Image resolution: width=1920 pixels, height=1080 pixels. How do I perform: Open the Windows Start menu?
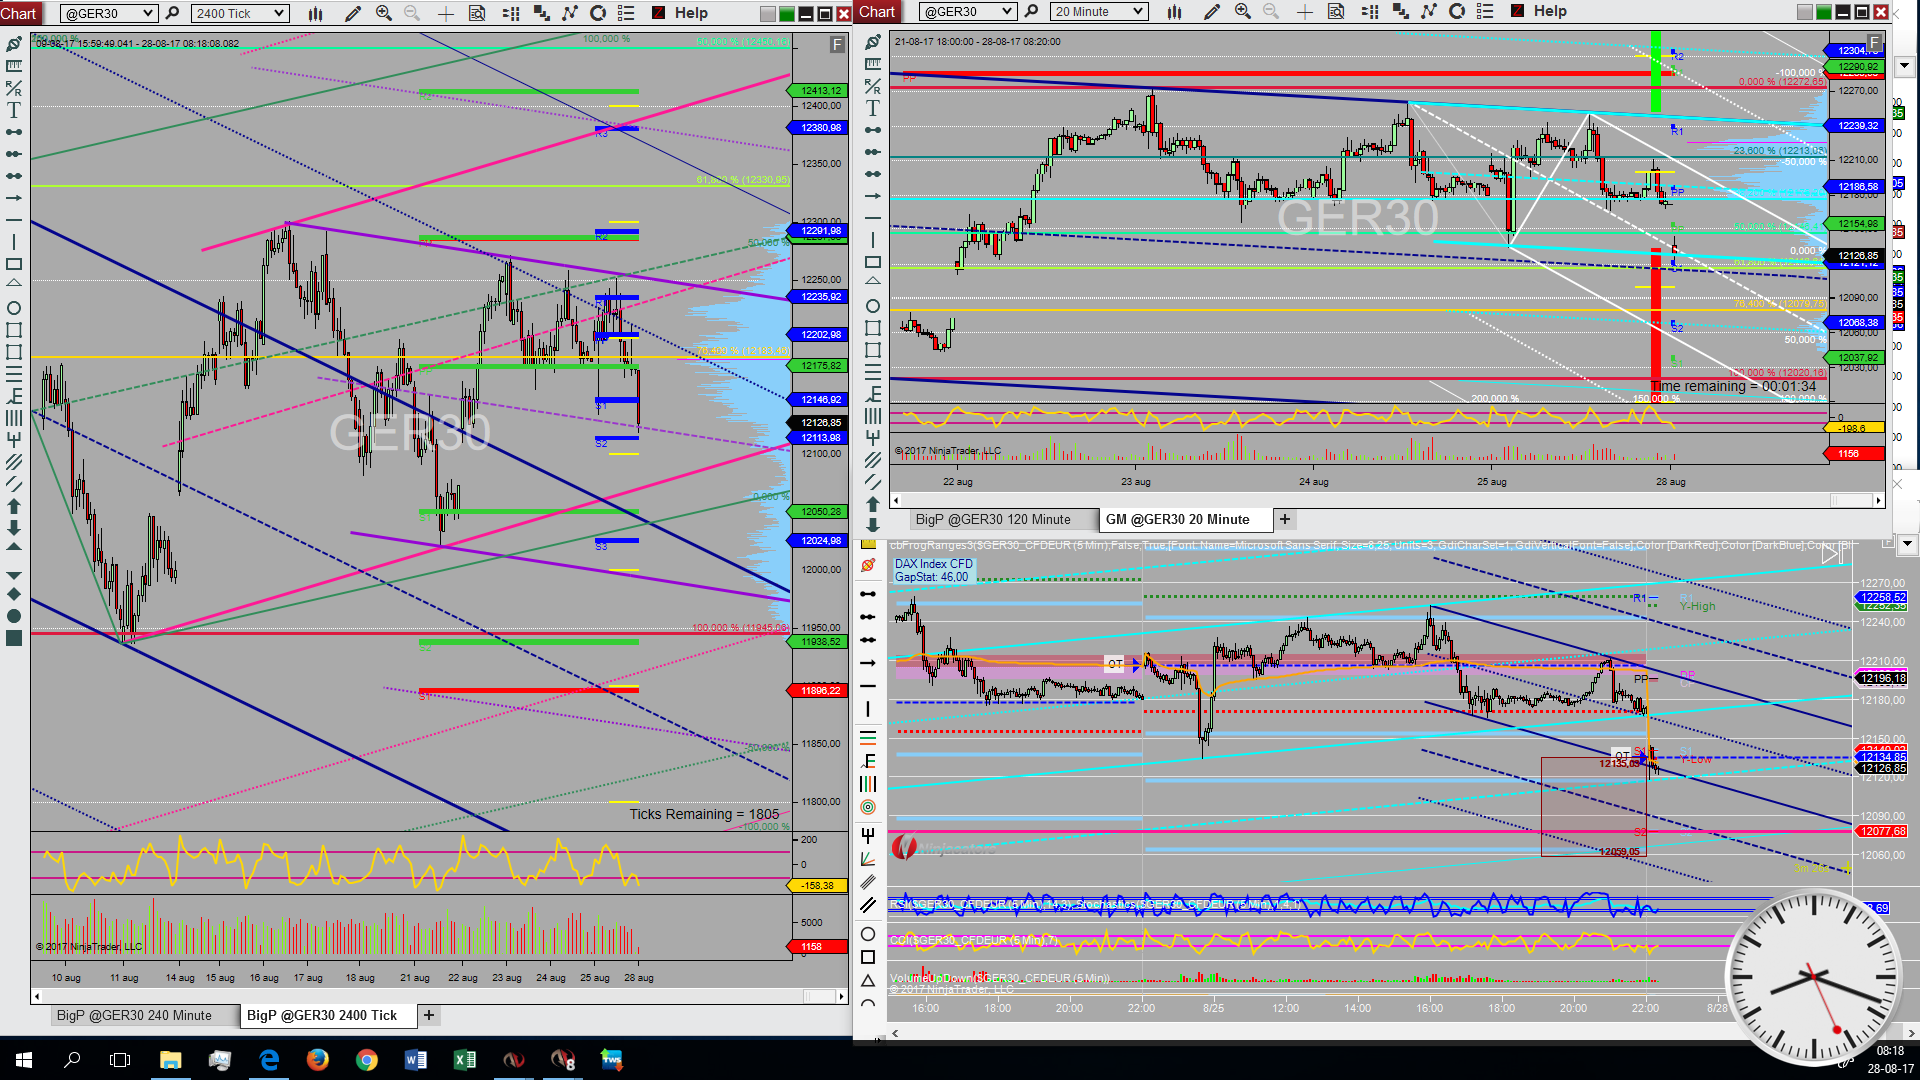(x=24, y=1060)
